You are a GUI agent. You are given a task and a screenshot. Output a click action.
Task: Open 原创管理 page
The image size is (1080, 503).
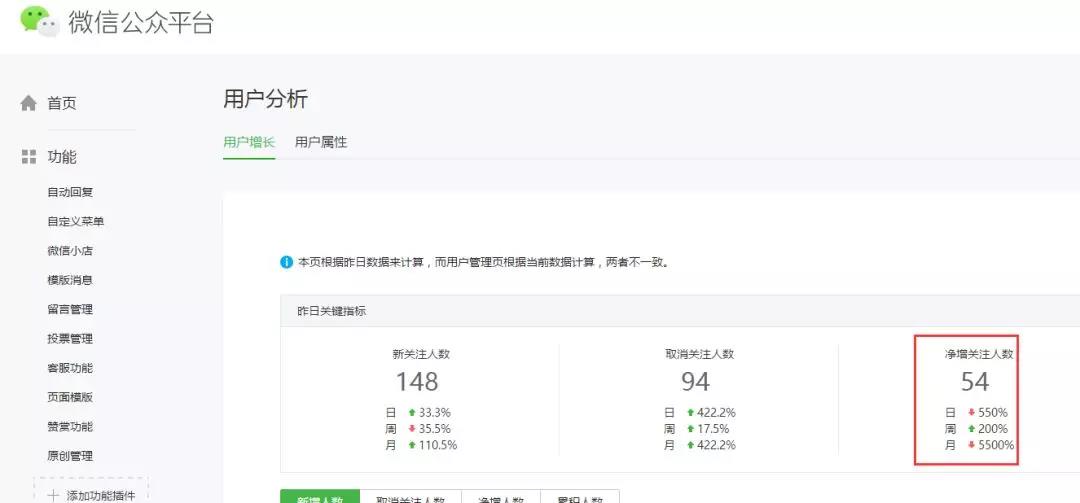[x=70, y=456]
